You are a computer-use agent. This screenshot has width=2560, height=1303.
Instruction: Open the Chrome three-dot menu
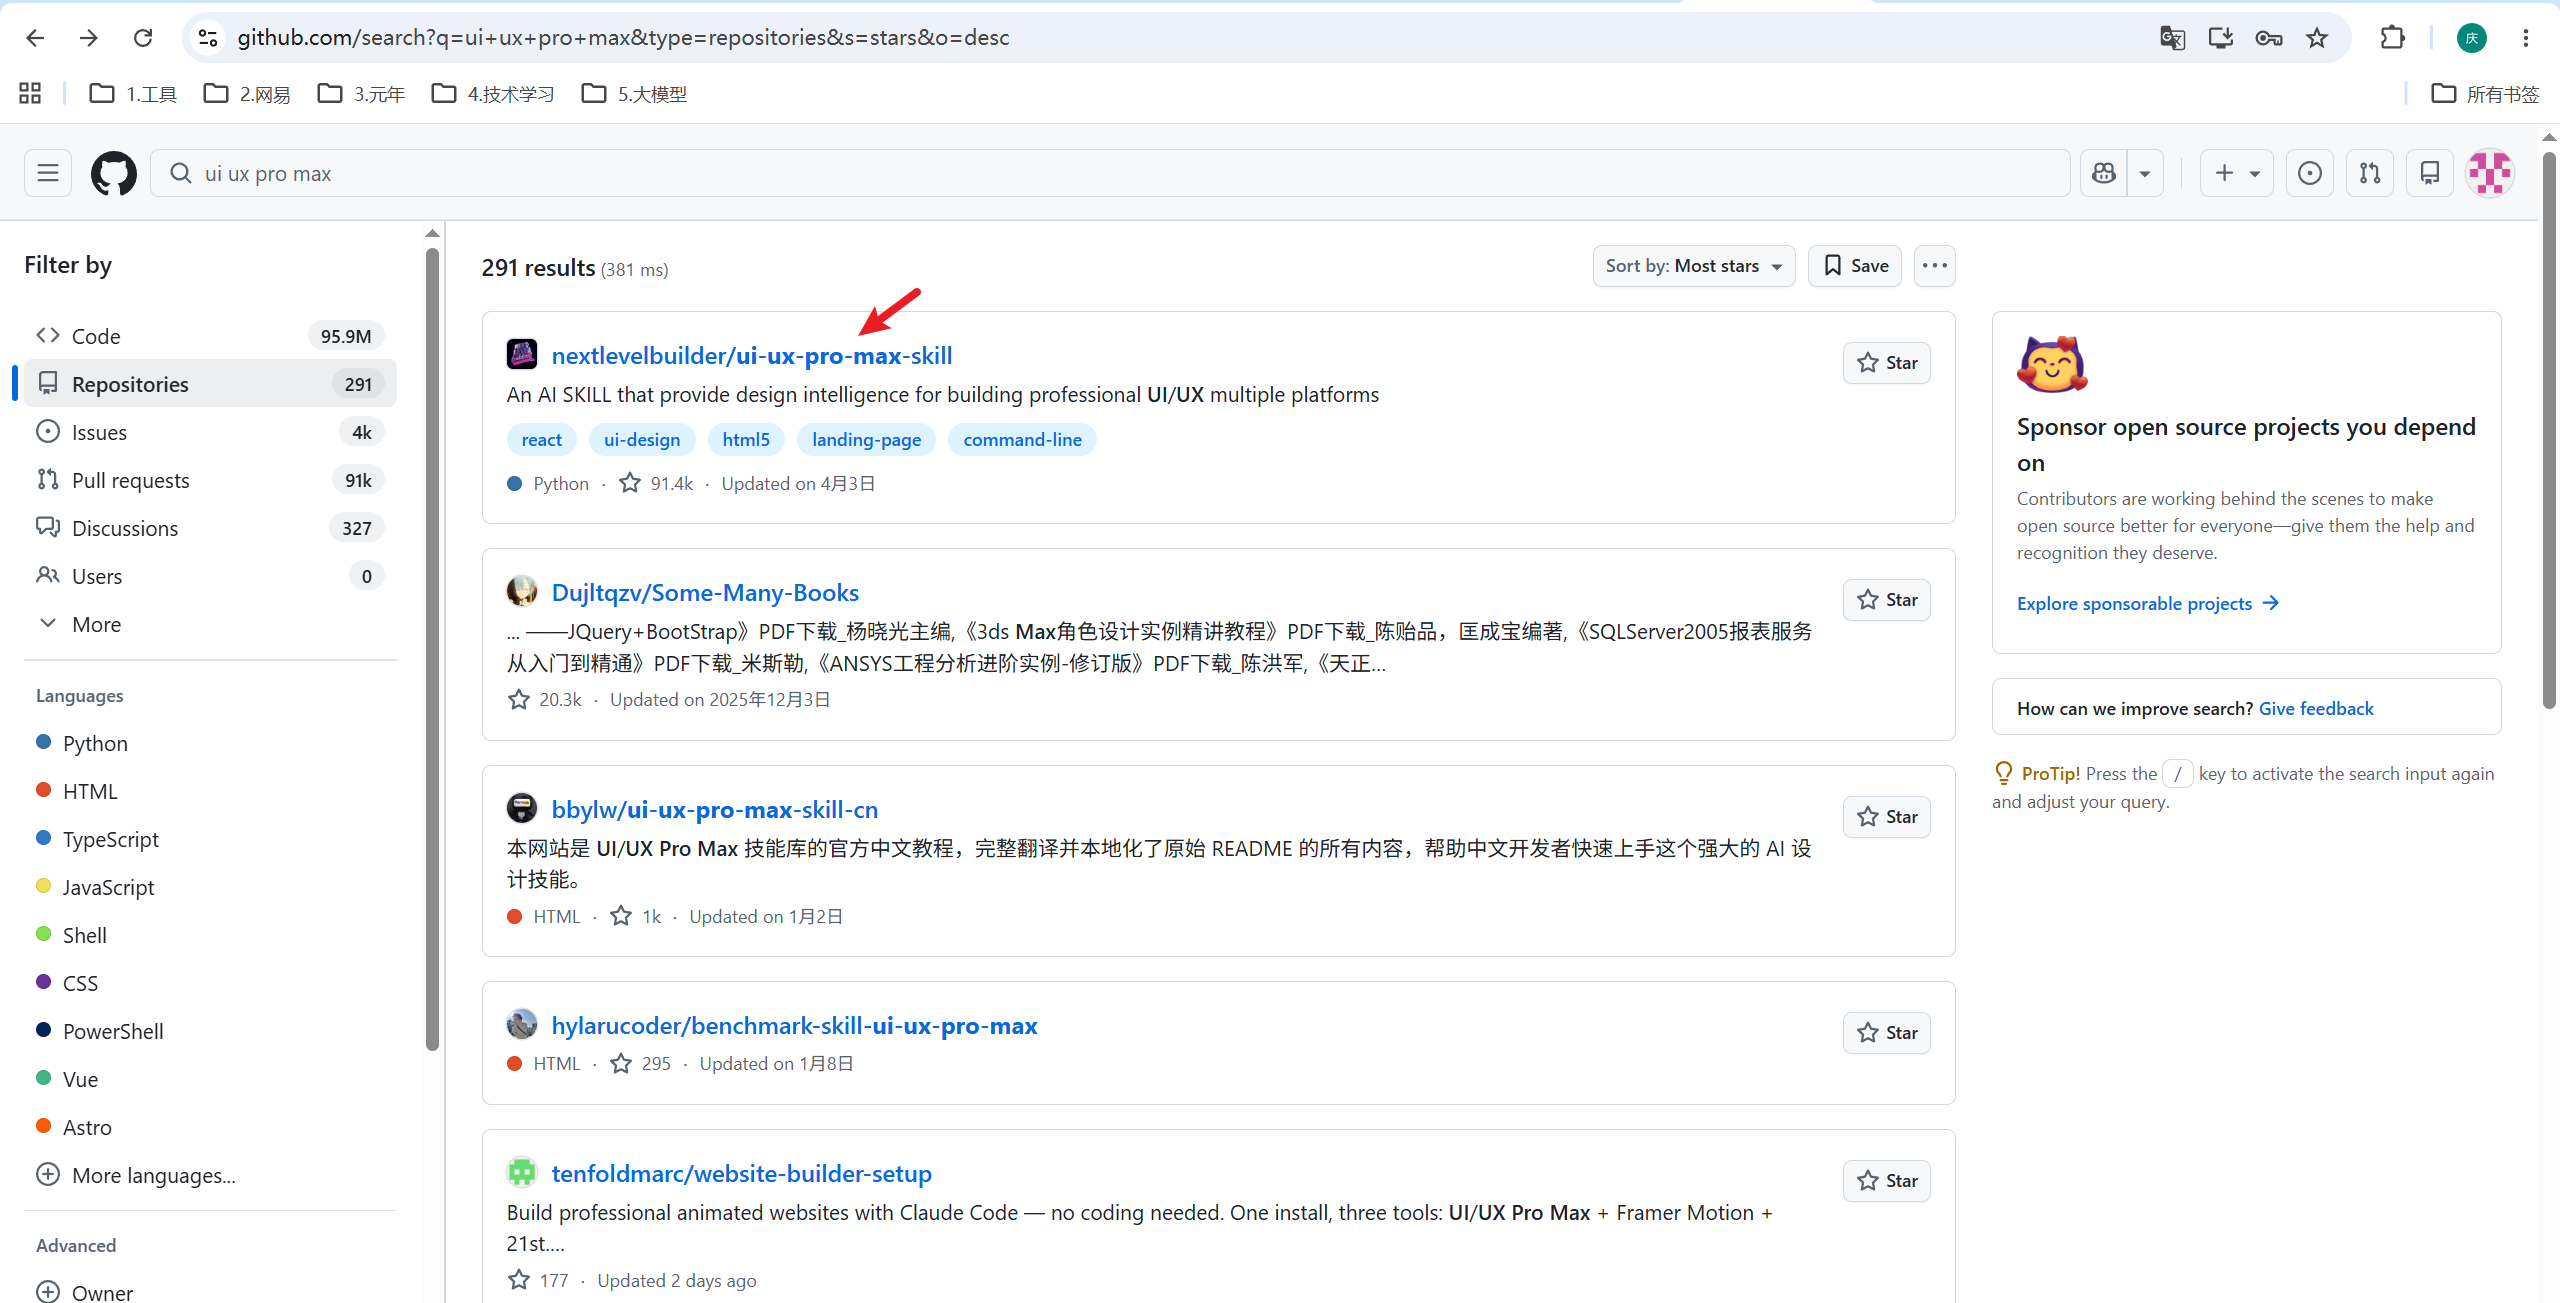[x=2526, y=38]
